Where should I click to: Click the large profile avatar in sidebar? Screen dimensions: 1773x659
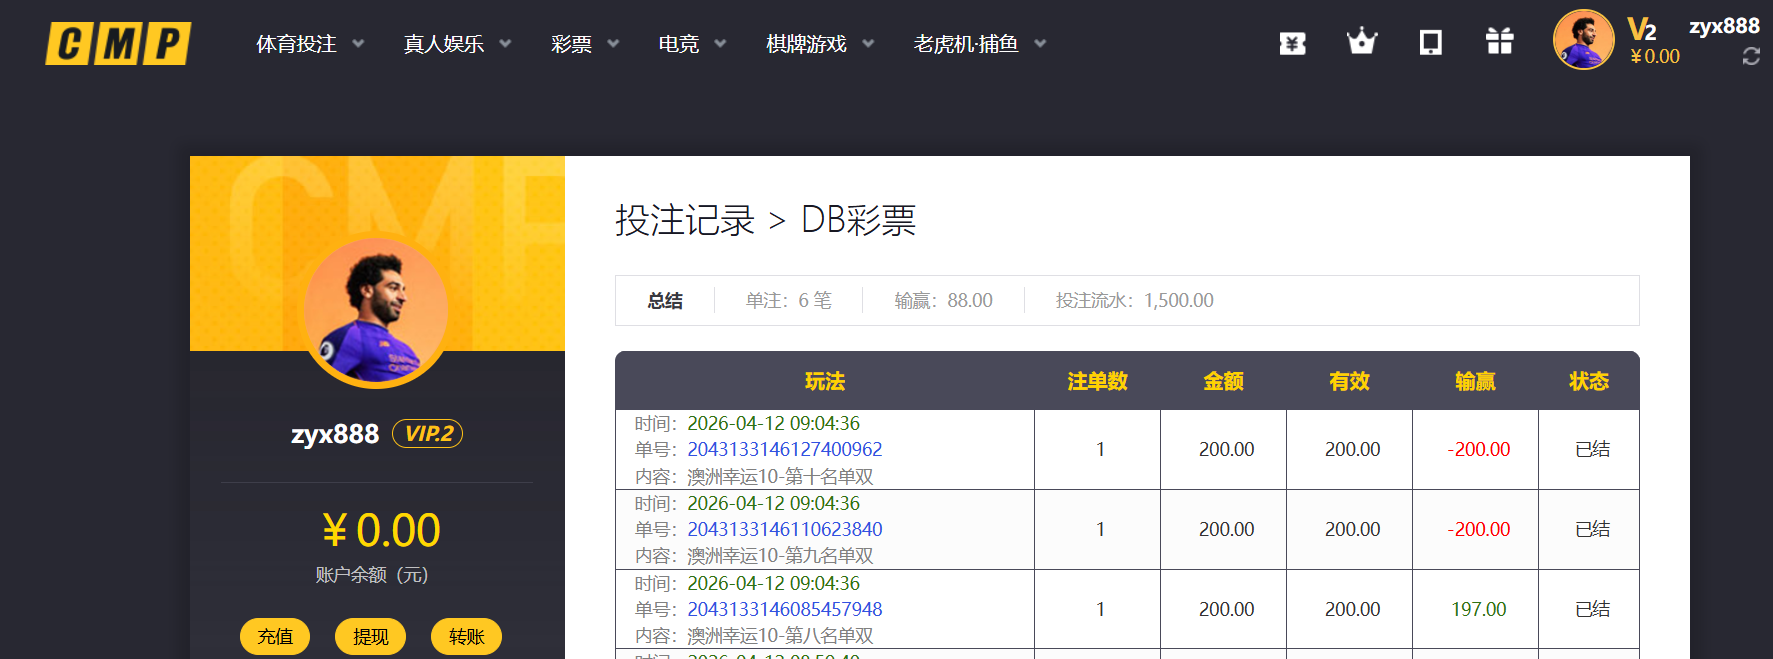pyautogui.click(x=376, y=312)
